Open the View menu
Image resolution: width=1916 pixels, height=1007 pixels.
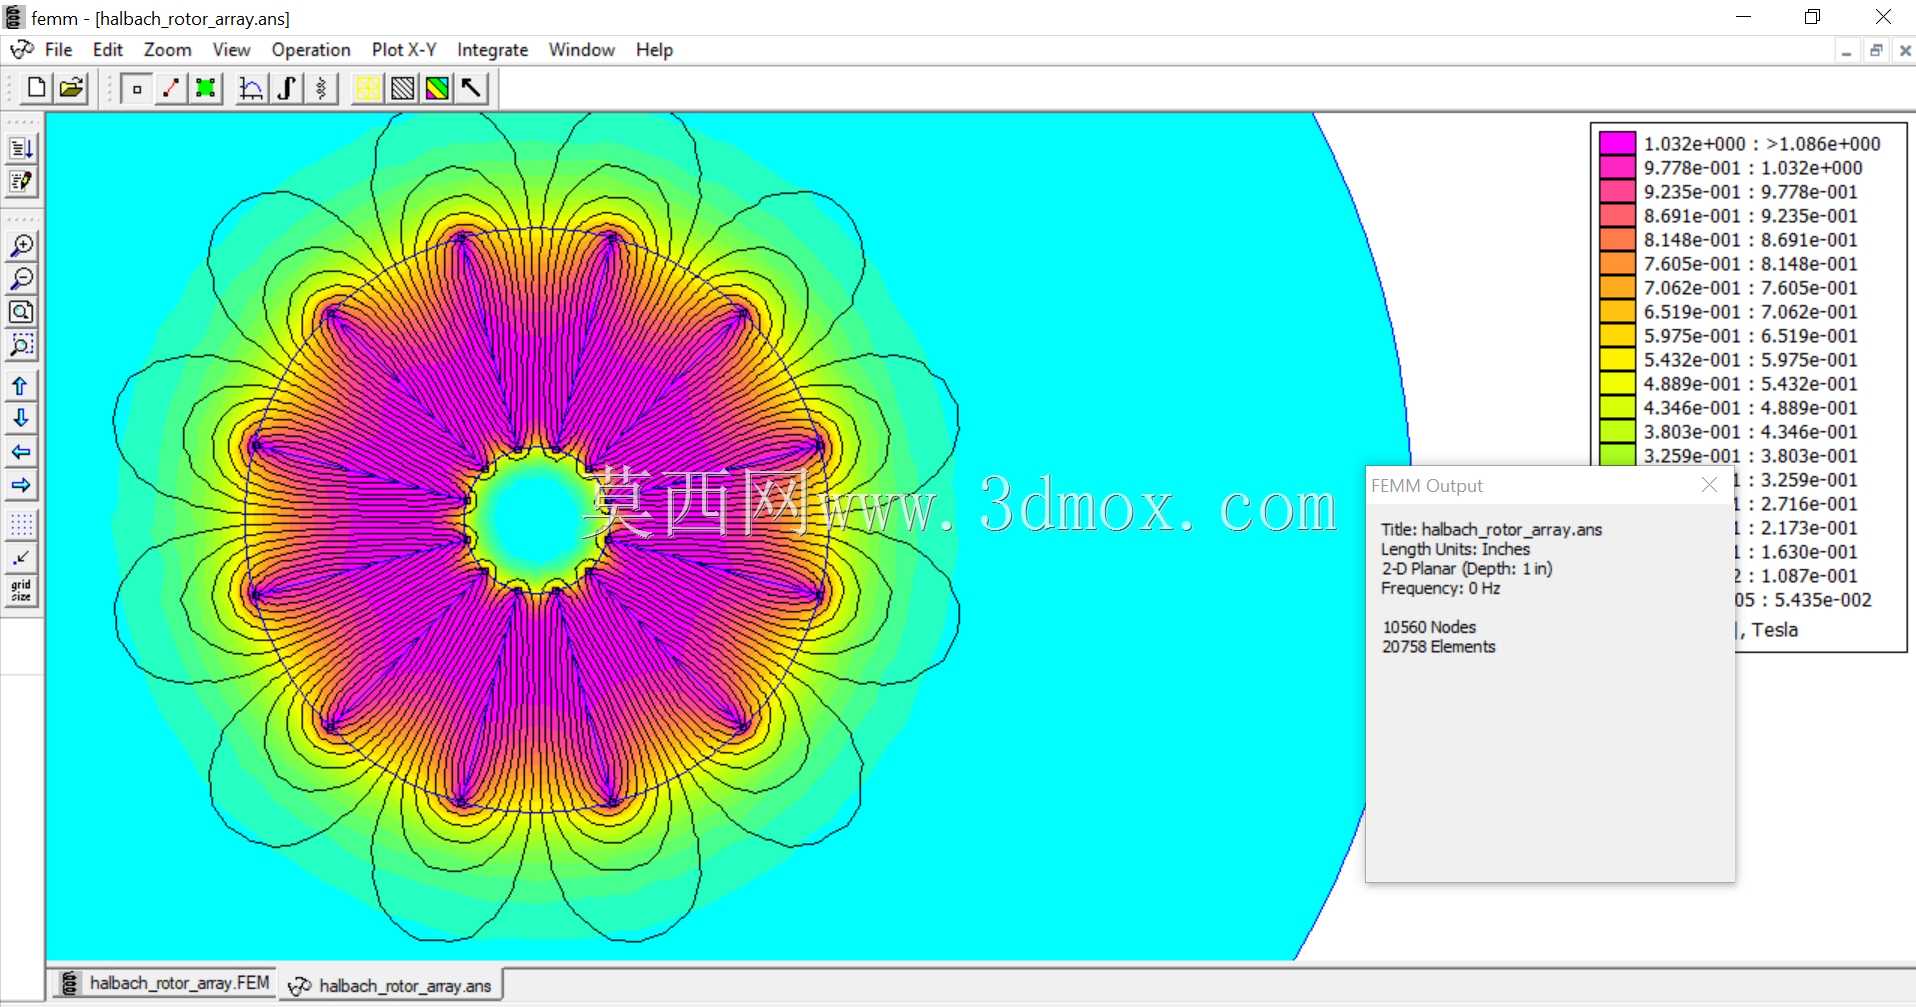pyautogui.click(x=231, y=50)
